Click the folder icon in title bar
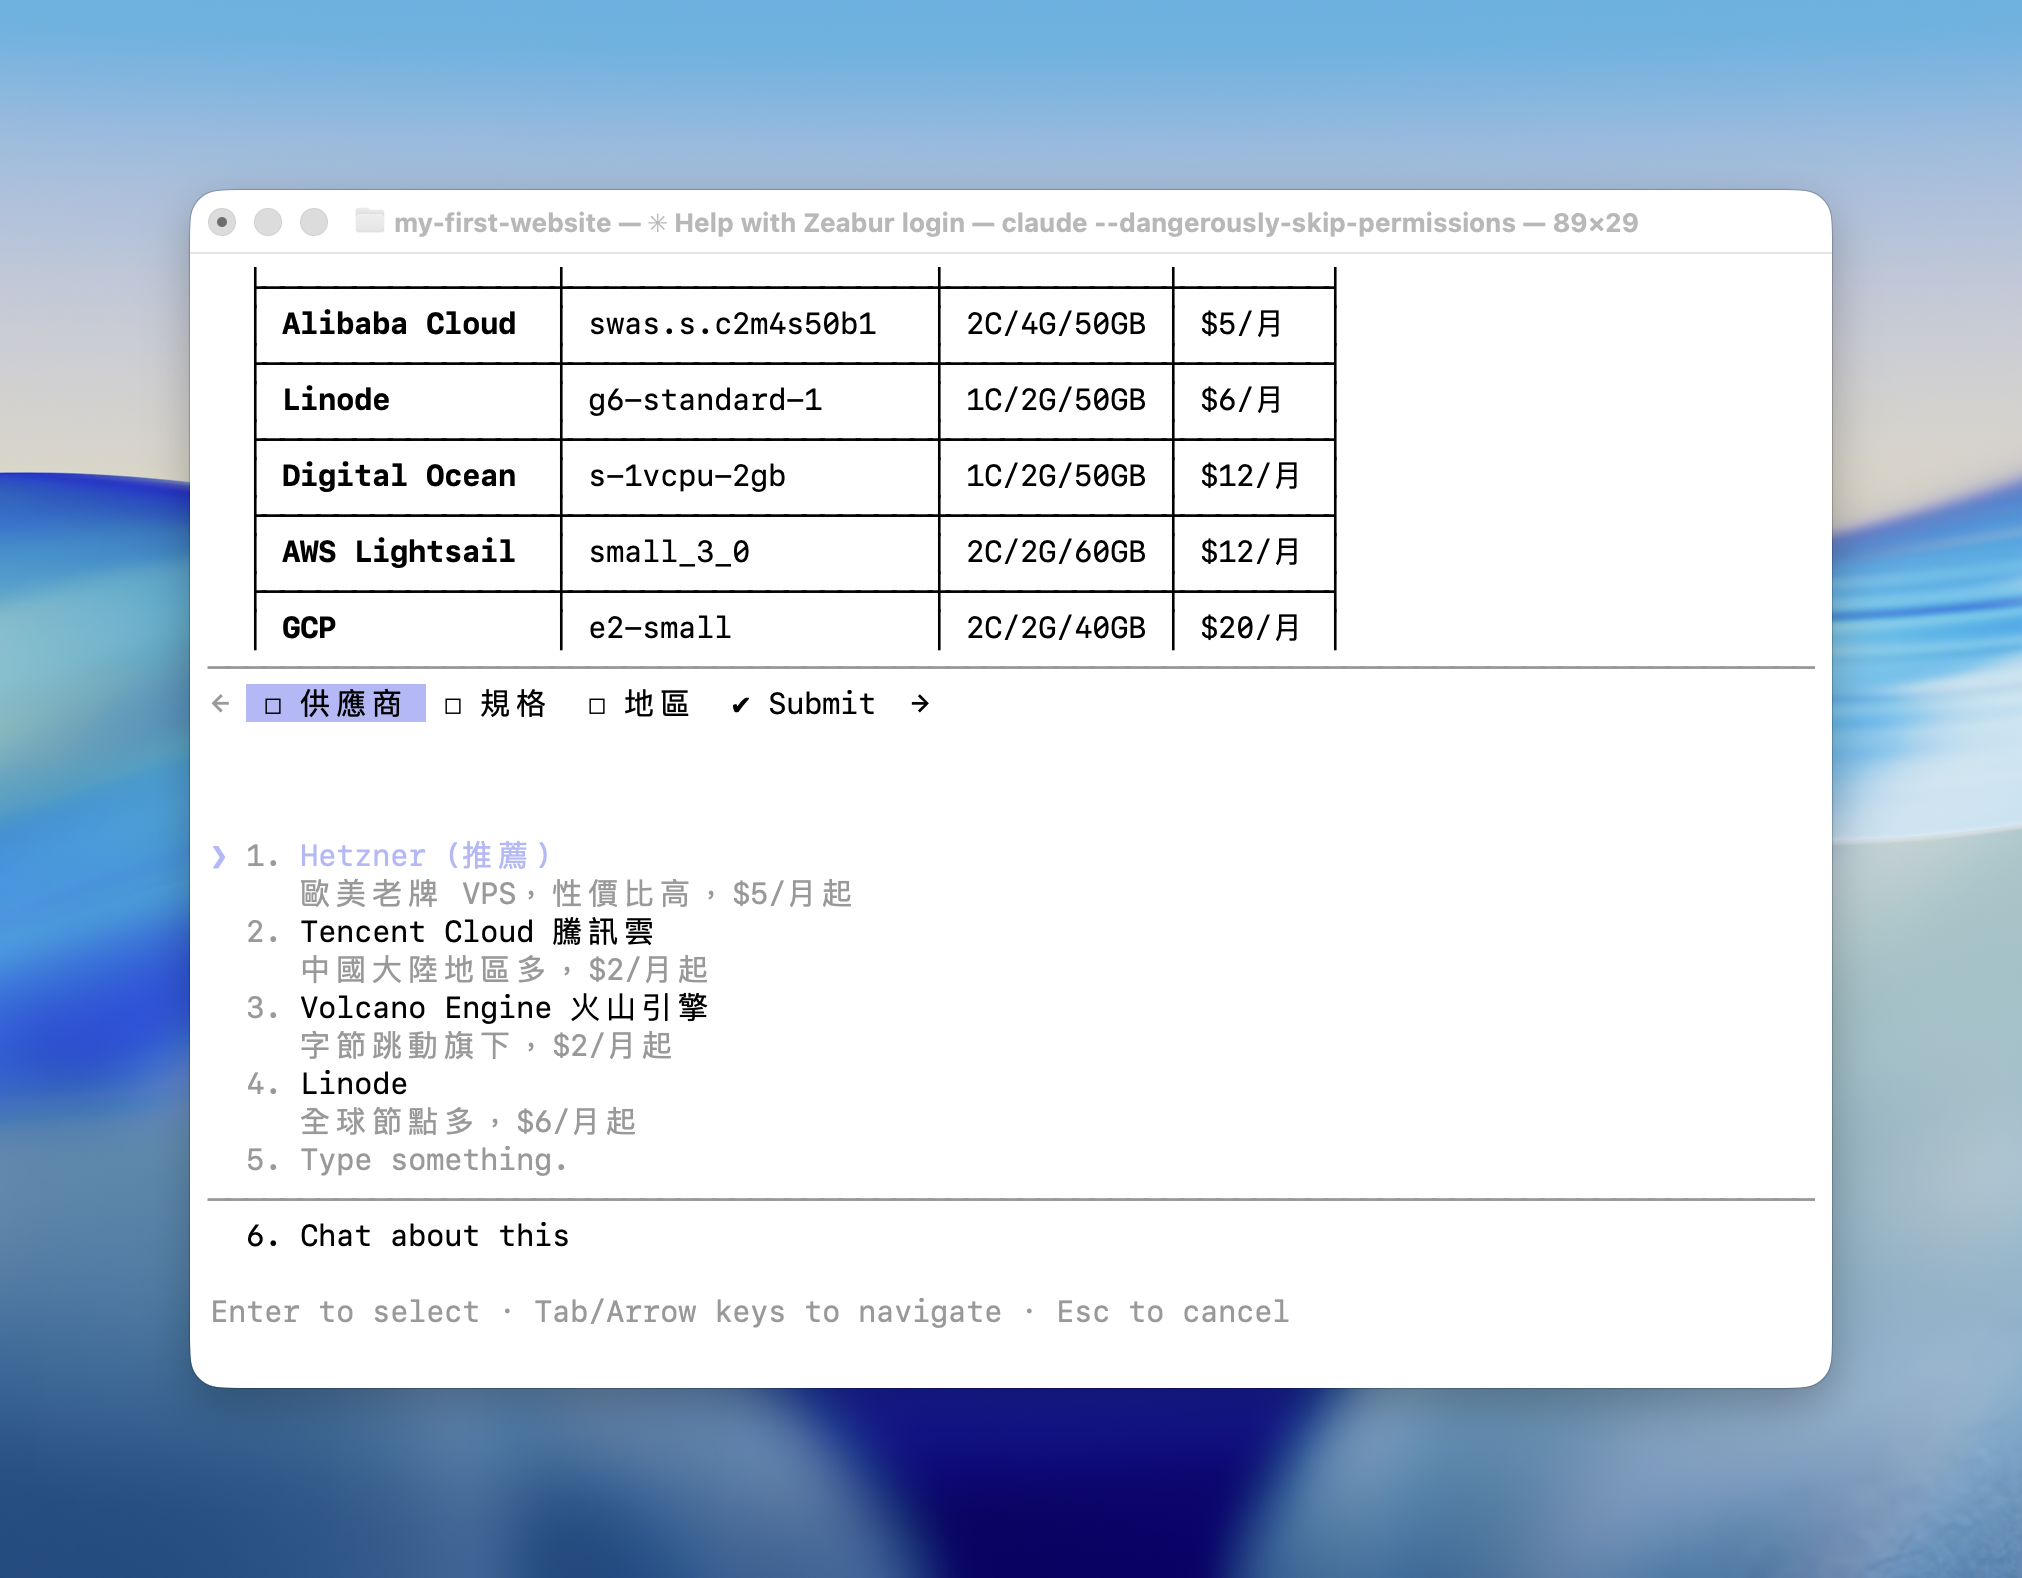The height and width of the screenshot is (1578, 2022). (x=369, y=221)
